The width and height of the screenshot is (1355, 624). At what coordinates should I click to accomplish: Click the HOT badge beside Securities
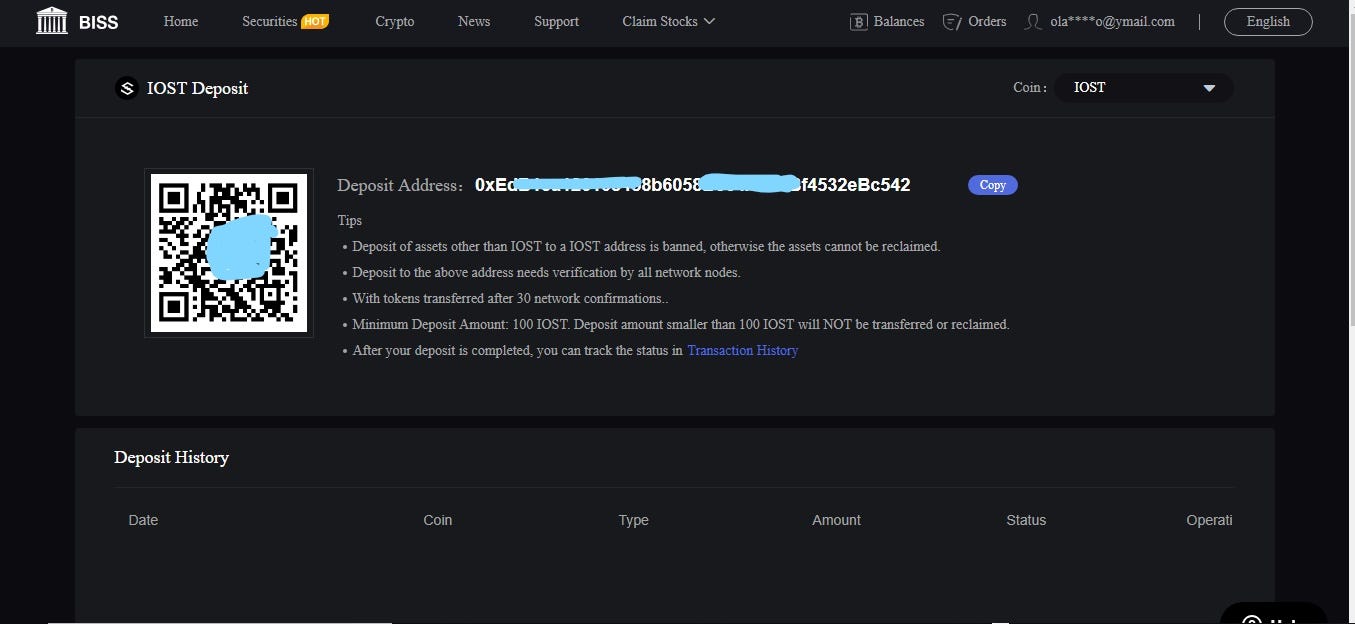click(315, 21)
